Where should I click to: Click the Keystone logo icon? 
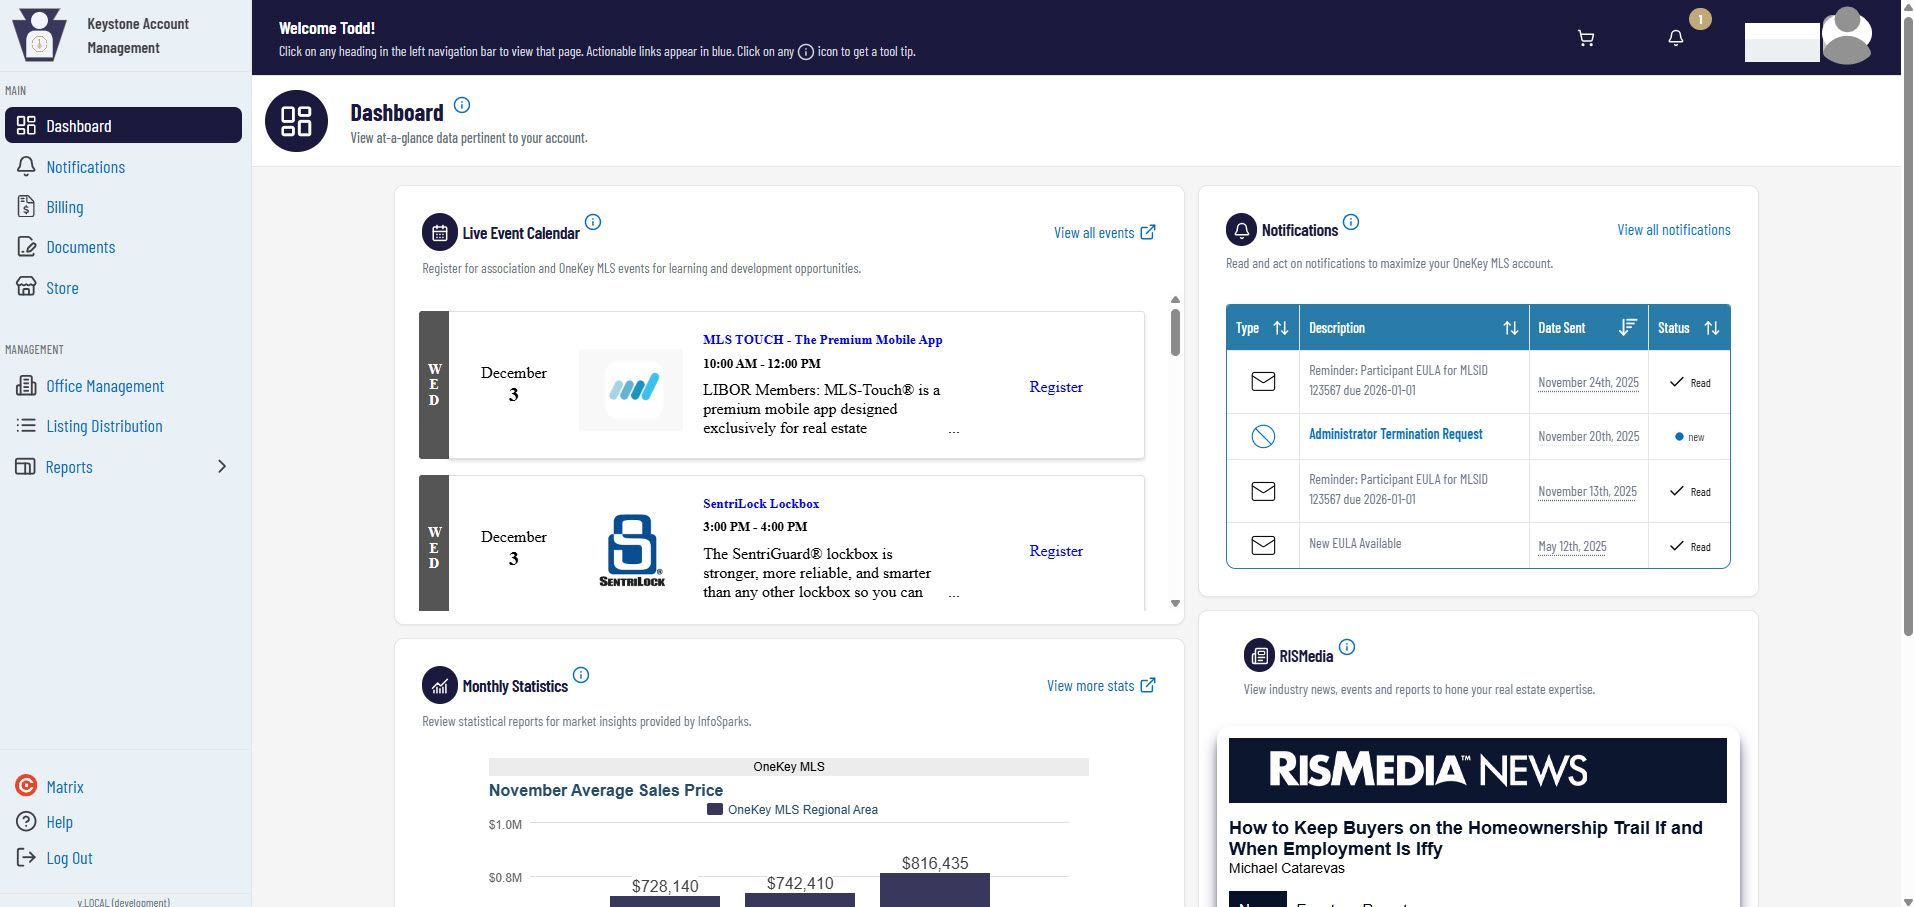[x=39, y=35]
